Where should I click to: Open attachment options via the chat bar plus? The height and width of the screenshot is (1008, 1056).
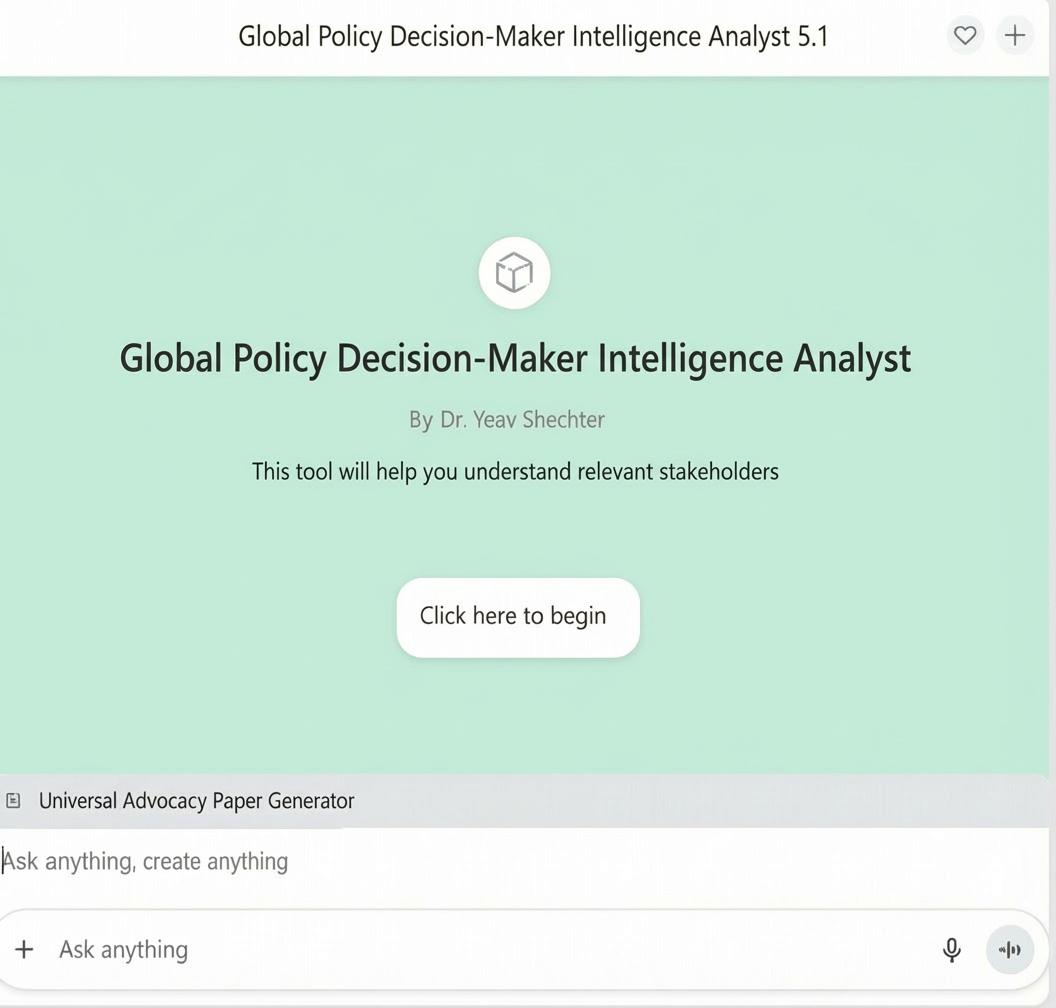tap(24, 950)
